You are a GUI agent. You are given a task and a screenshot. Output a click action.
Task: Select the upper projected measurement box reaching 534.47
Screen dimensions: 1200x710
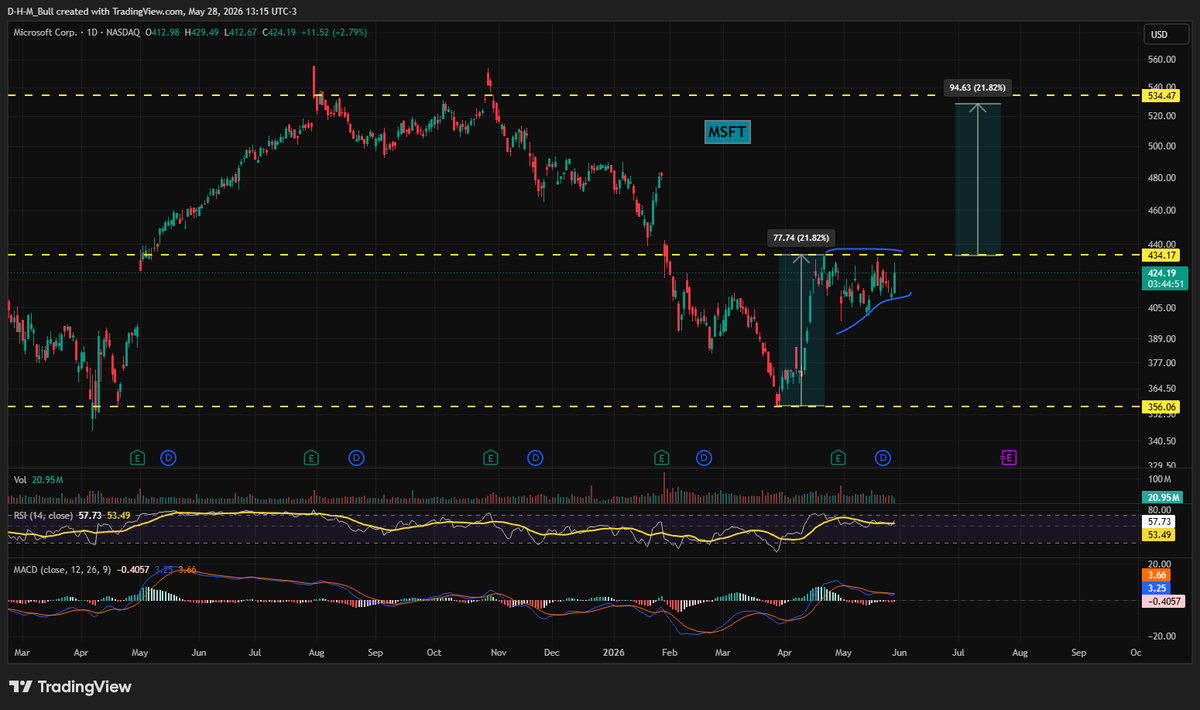978,179
